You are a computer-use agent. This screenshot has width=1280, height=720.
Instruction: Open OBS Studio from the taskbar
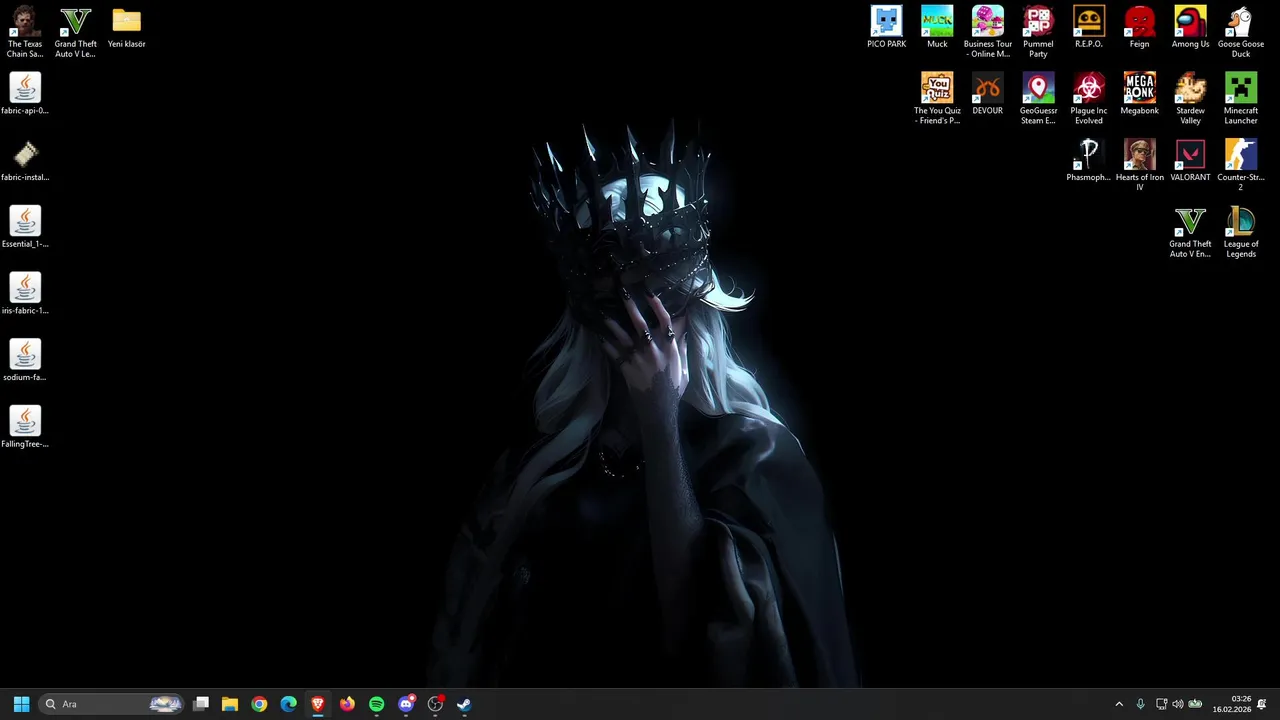[435, 704]
